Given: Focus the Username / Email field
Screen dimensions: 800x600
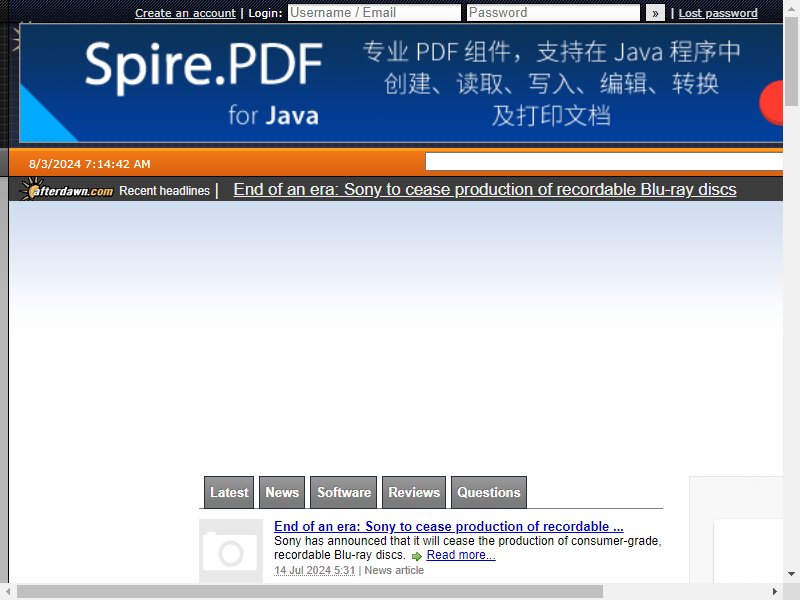Looking at the screenshot, I should (x=374, y=13).
